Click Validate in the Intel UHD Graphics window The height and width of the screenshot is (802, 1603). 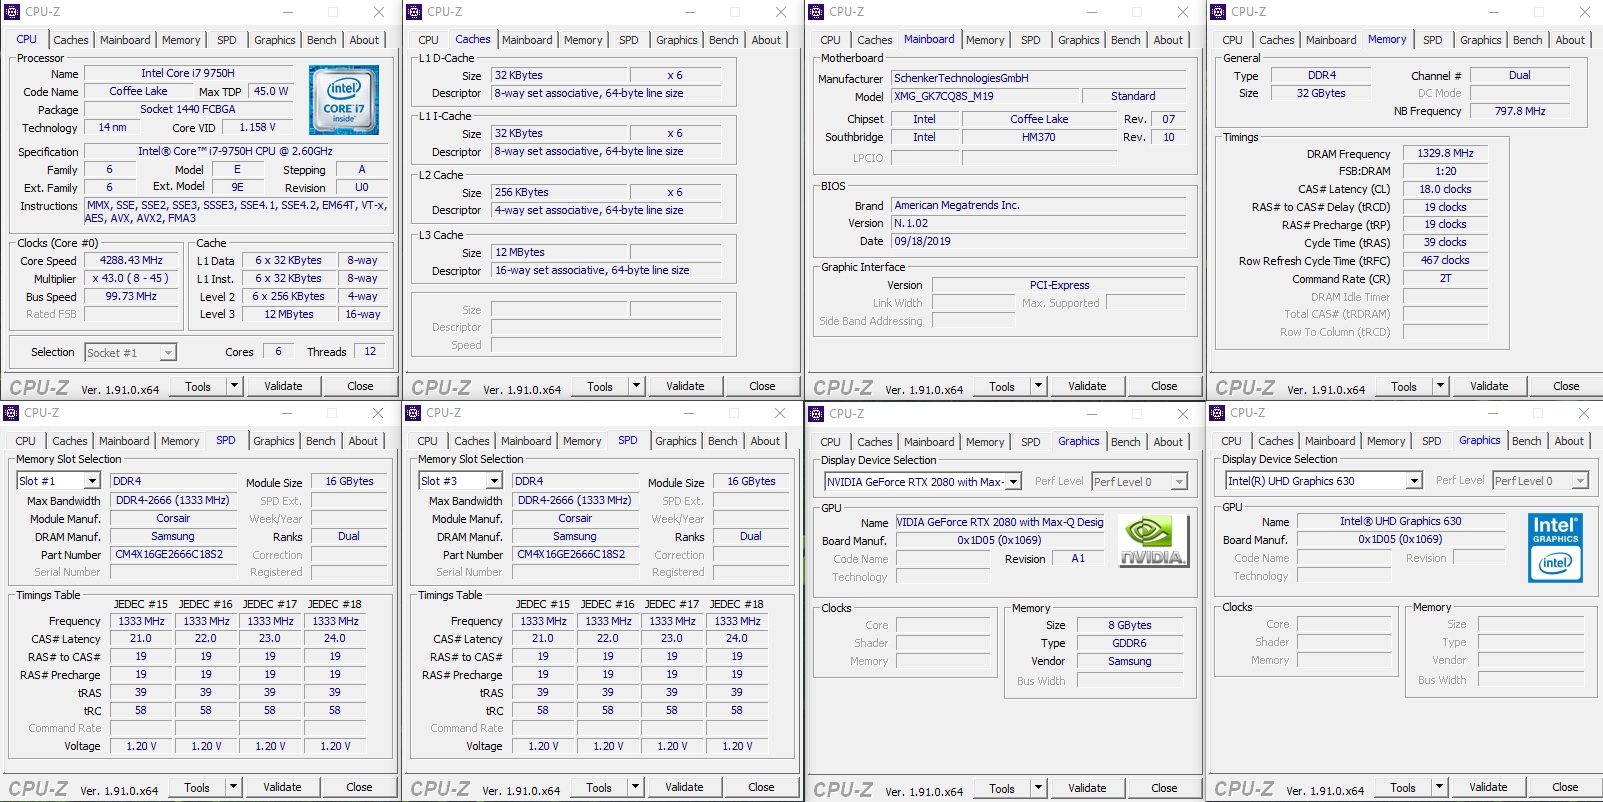[x=1488, y=787]
